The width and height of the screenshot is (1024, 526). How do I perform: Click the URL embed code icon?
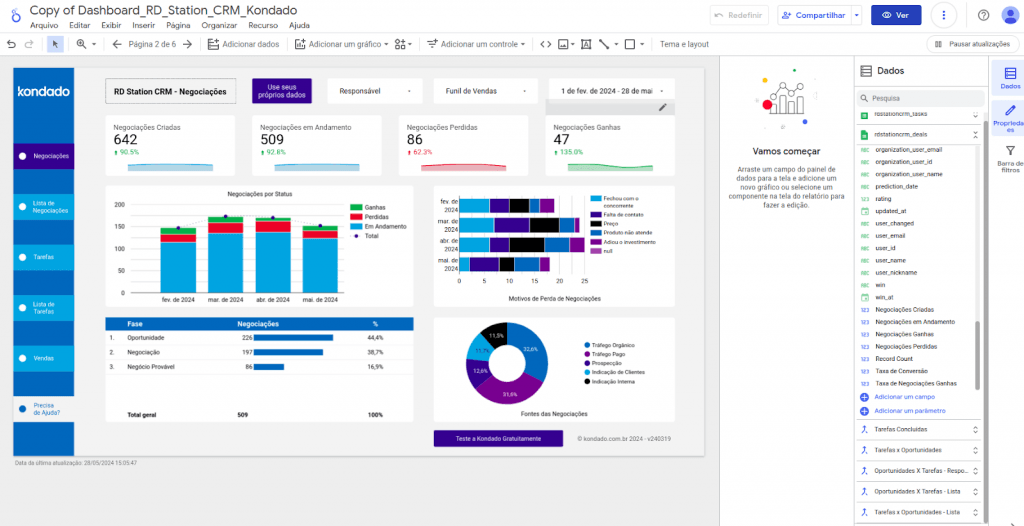coord(545,44)
